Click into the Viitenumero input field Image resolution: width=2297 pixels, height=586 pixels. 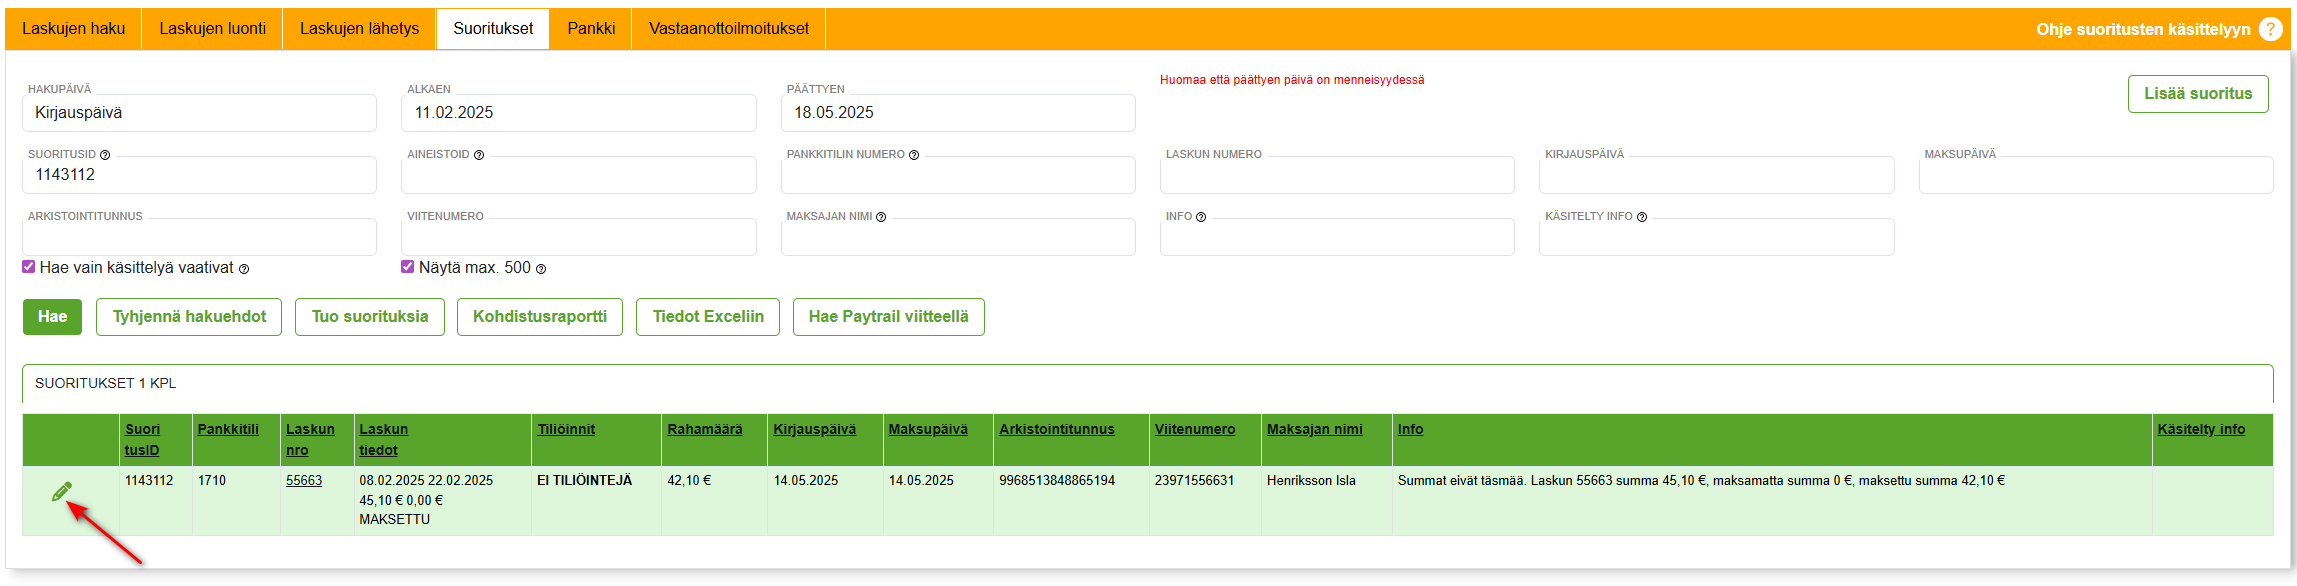[x=578, y=238]
